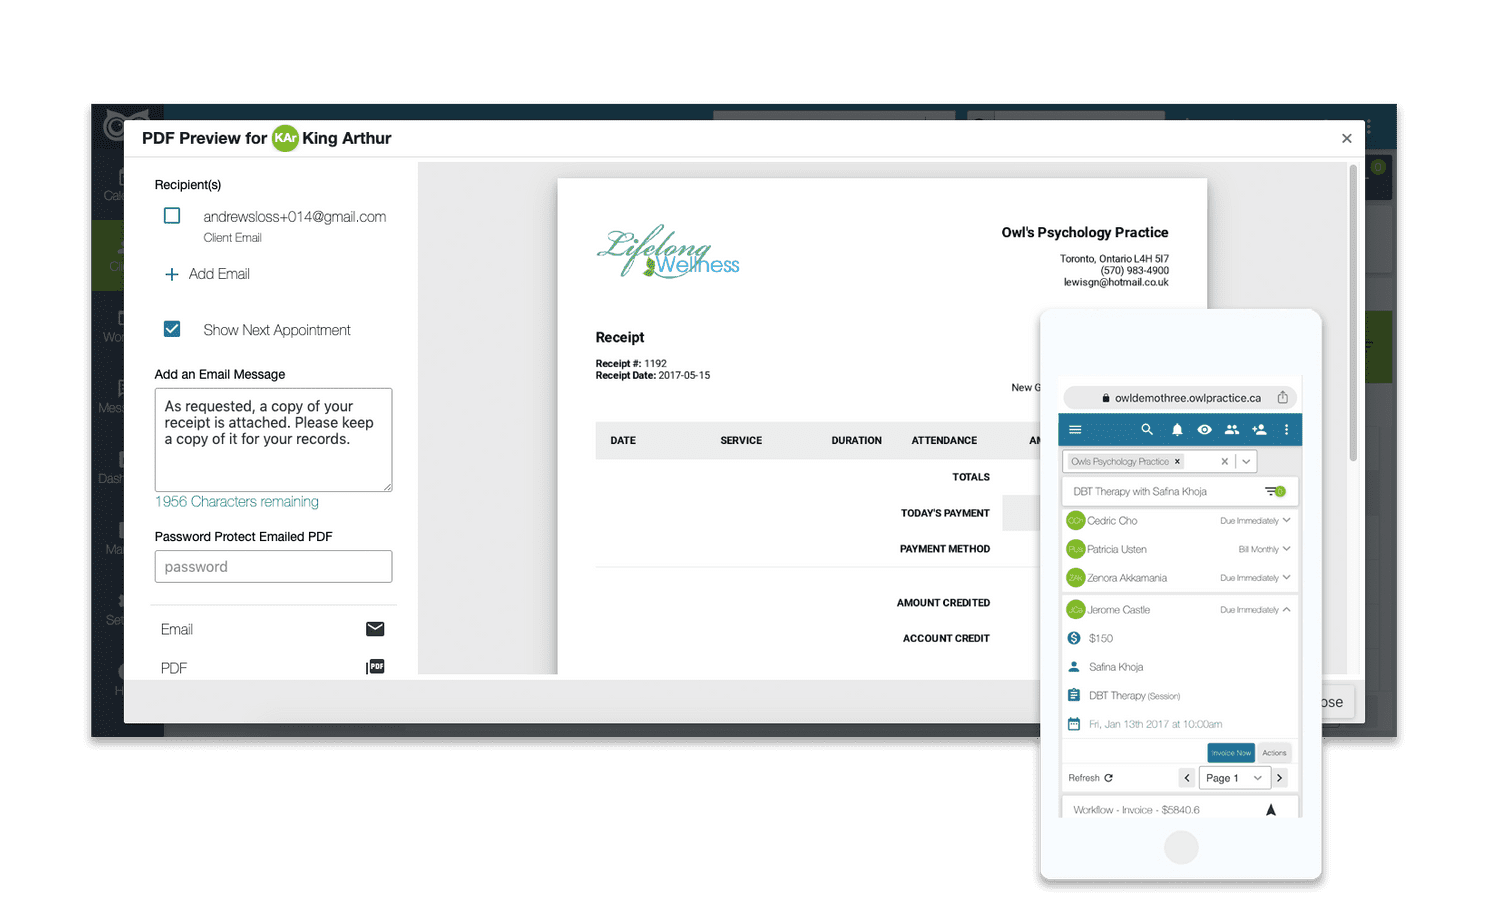Open the three-dot overflow menu
Screen dimensions: 1485x897
pos(1287,429)
